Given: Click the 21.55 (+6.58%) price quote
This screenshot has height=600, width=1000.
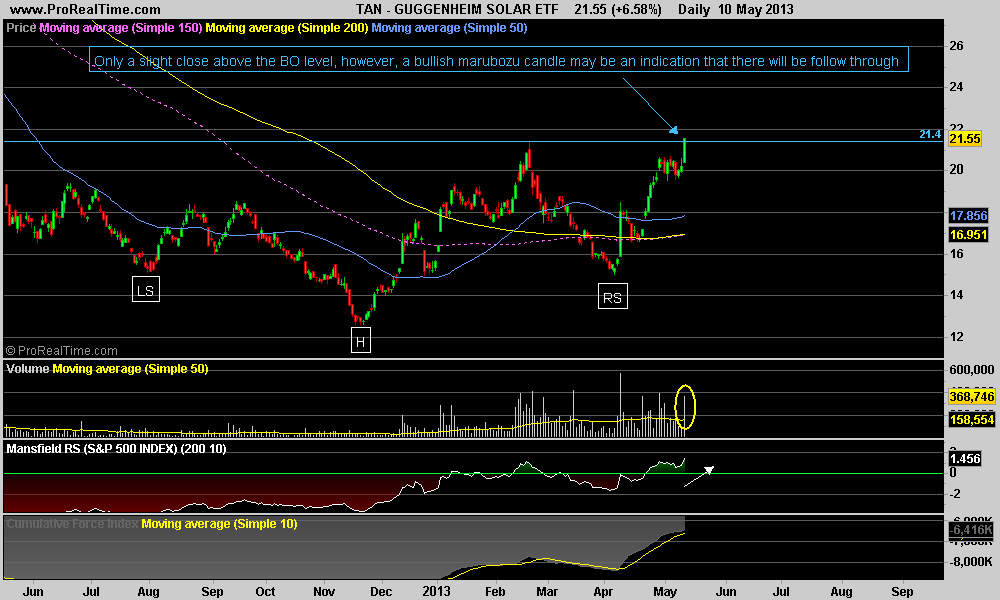Looking at the screenshot, I should [x=617, y=9].
